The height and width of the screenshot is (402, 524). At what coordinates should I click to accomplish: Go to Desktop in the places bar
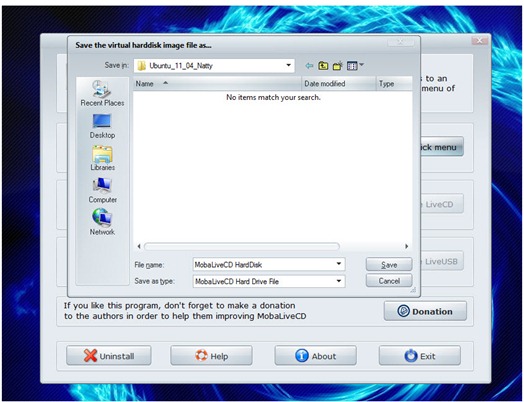102,126
